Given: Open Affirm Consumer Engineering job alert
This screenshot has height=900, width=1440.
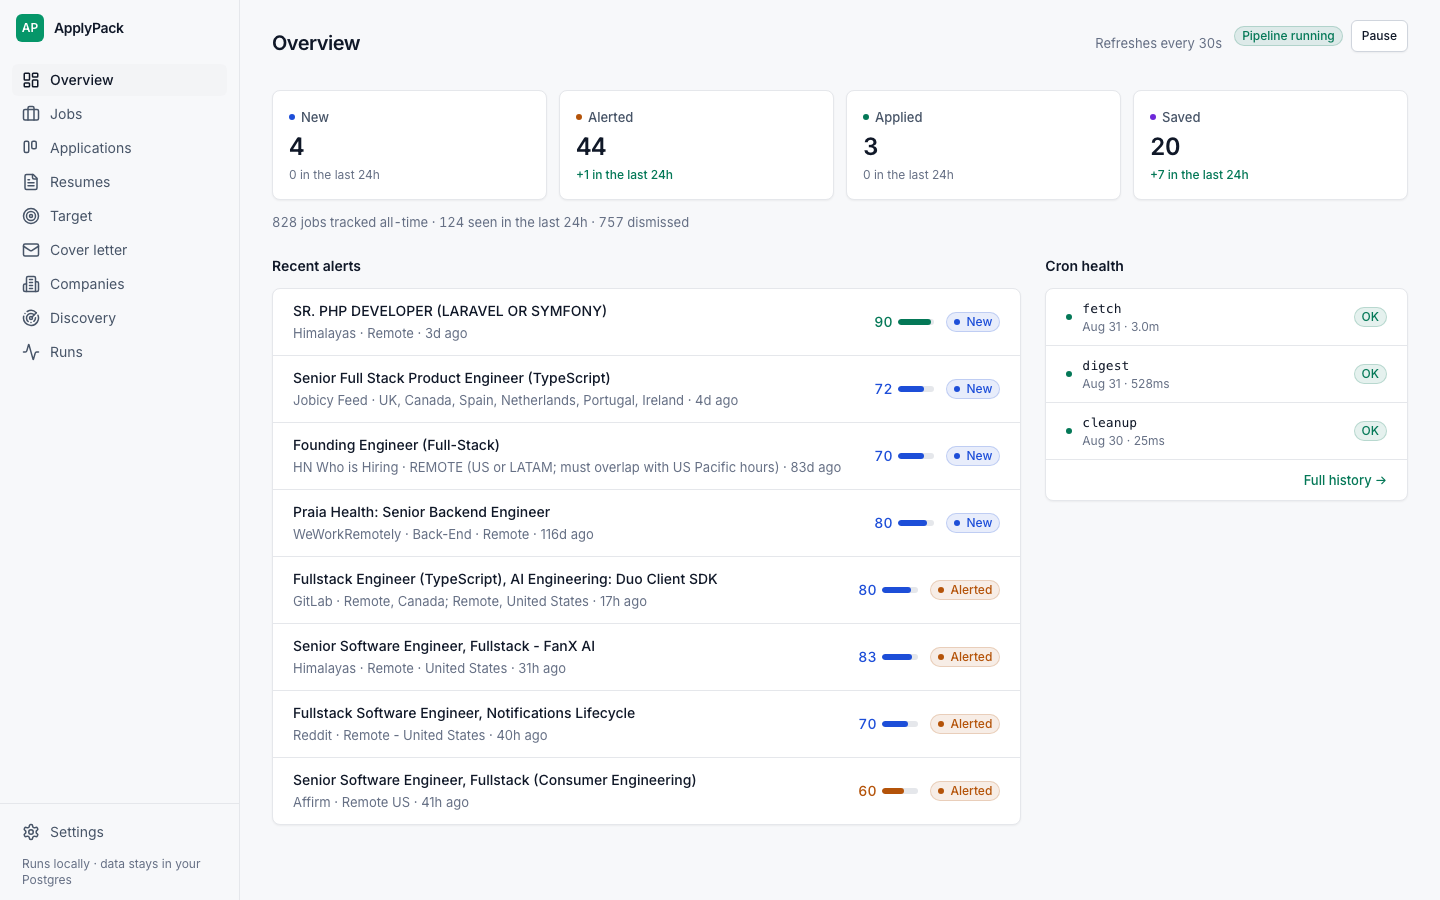Looking at the screenshot, I should 646,791.
